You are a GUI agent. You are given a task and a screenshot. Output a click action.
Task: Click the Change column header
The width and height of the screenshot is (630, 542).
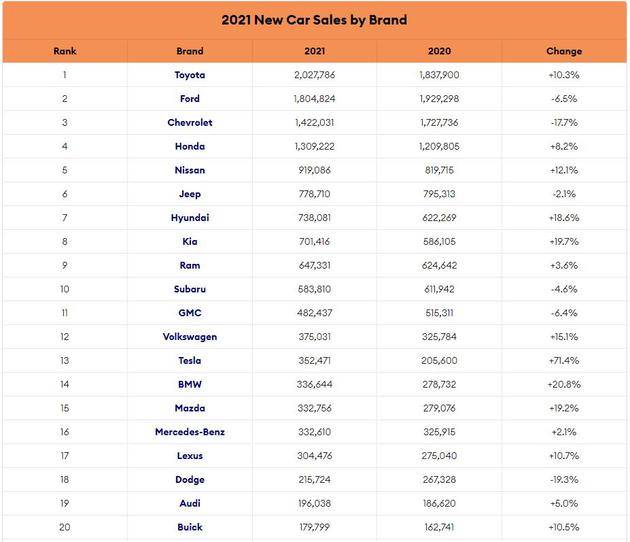click(x=564, y=51)
